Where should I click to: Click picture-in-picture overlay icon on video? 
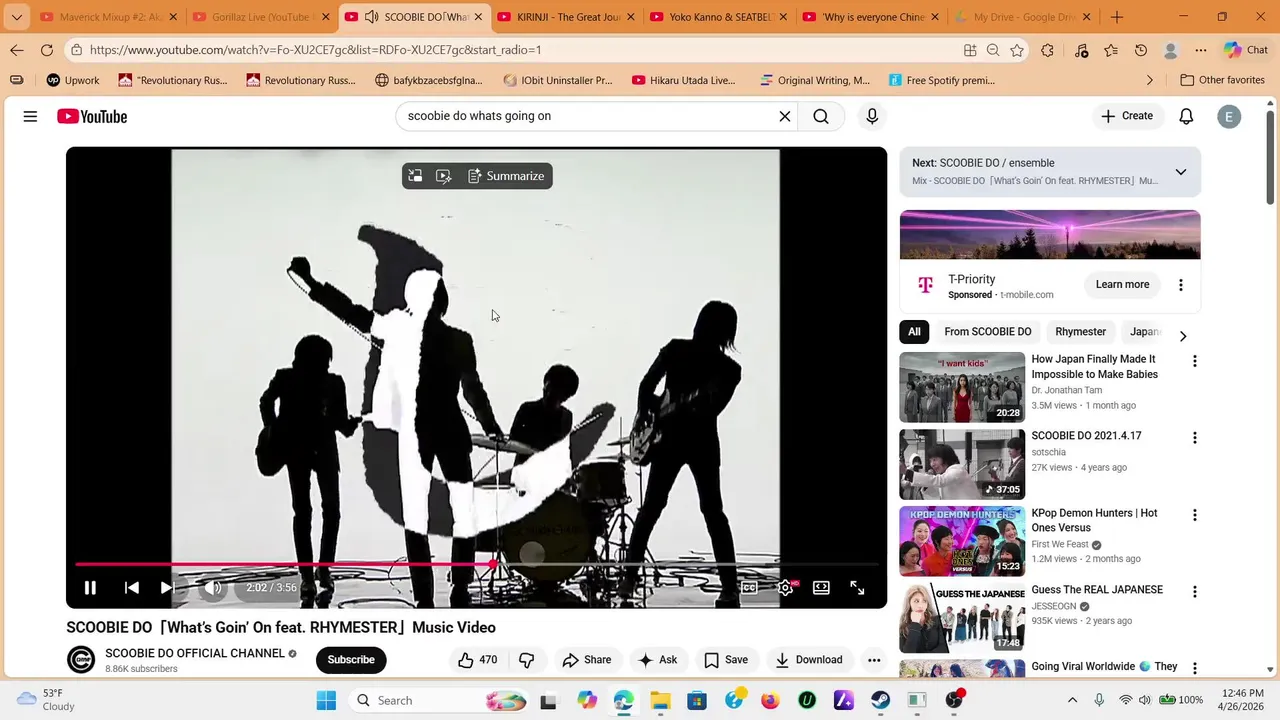415,176
